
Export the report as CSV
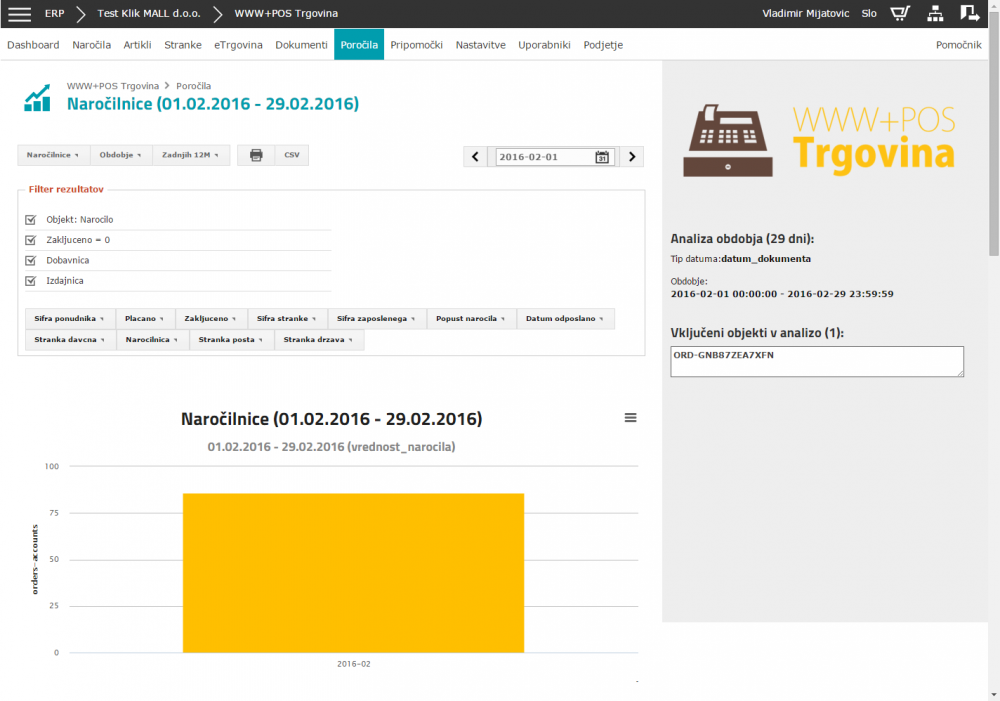(292, 155)
